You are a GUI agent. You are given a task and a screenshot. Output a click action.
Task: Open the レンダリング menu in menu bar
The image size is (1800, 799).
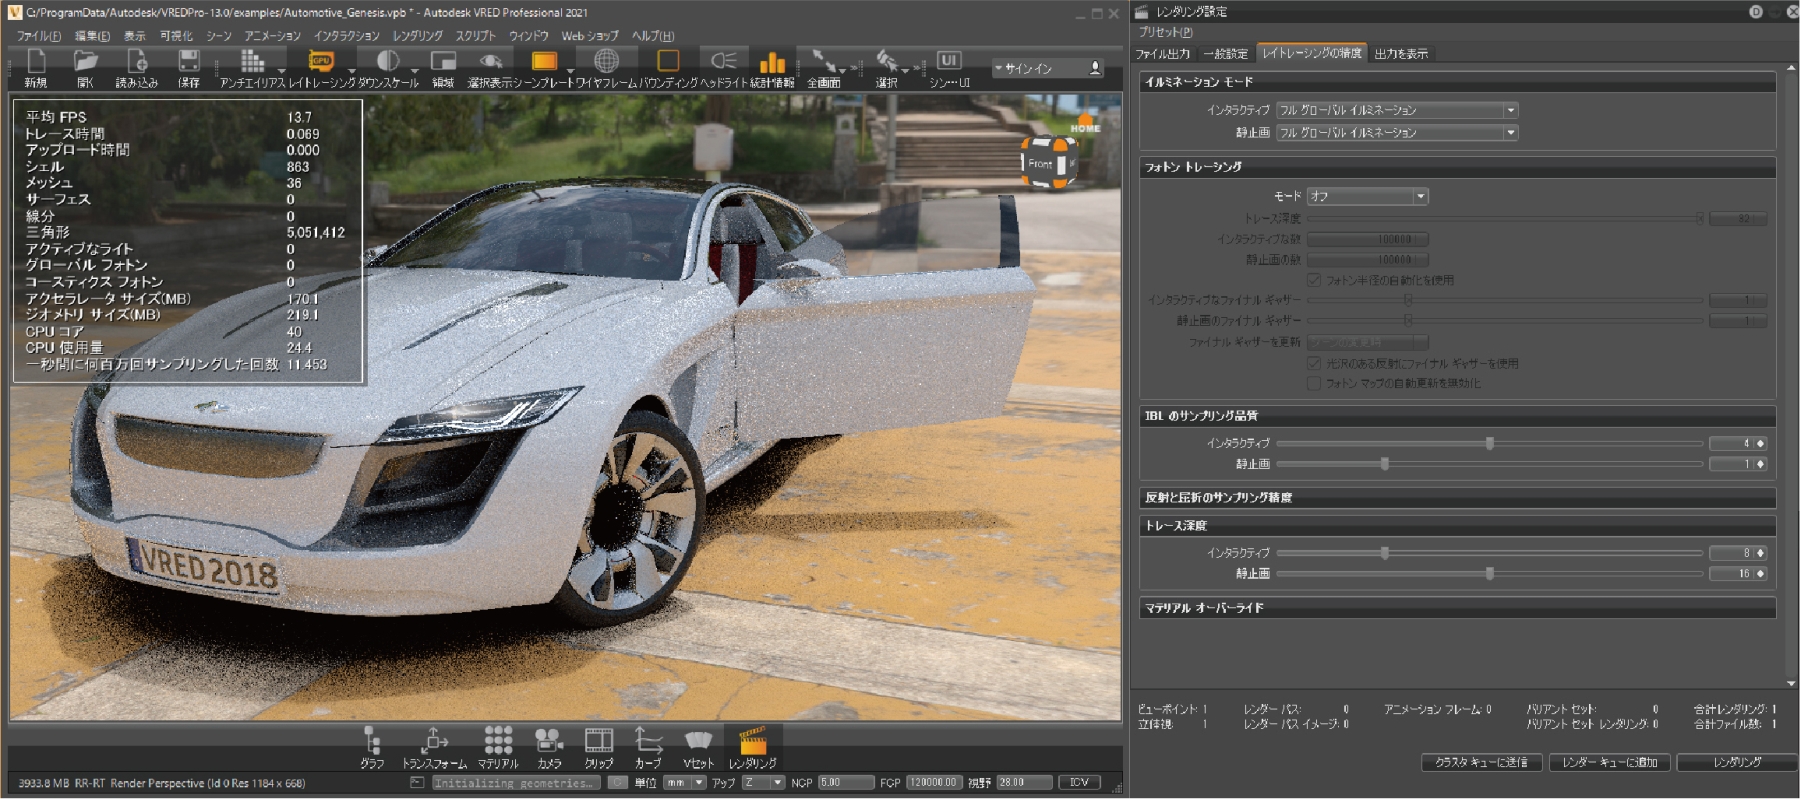click(x=417, y=36)
